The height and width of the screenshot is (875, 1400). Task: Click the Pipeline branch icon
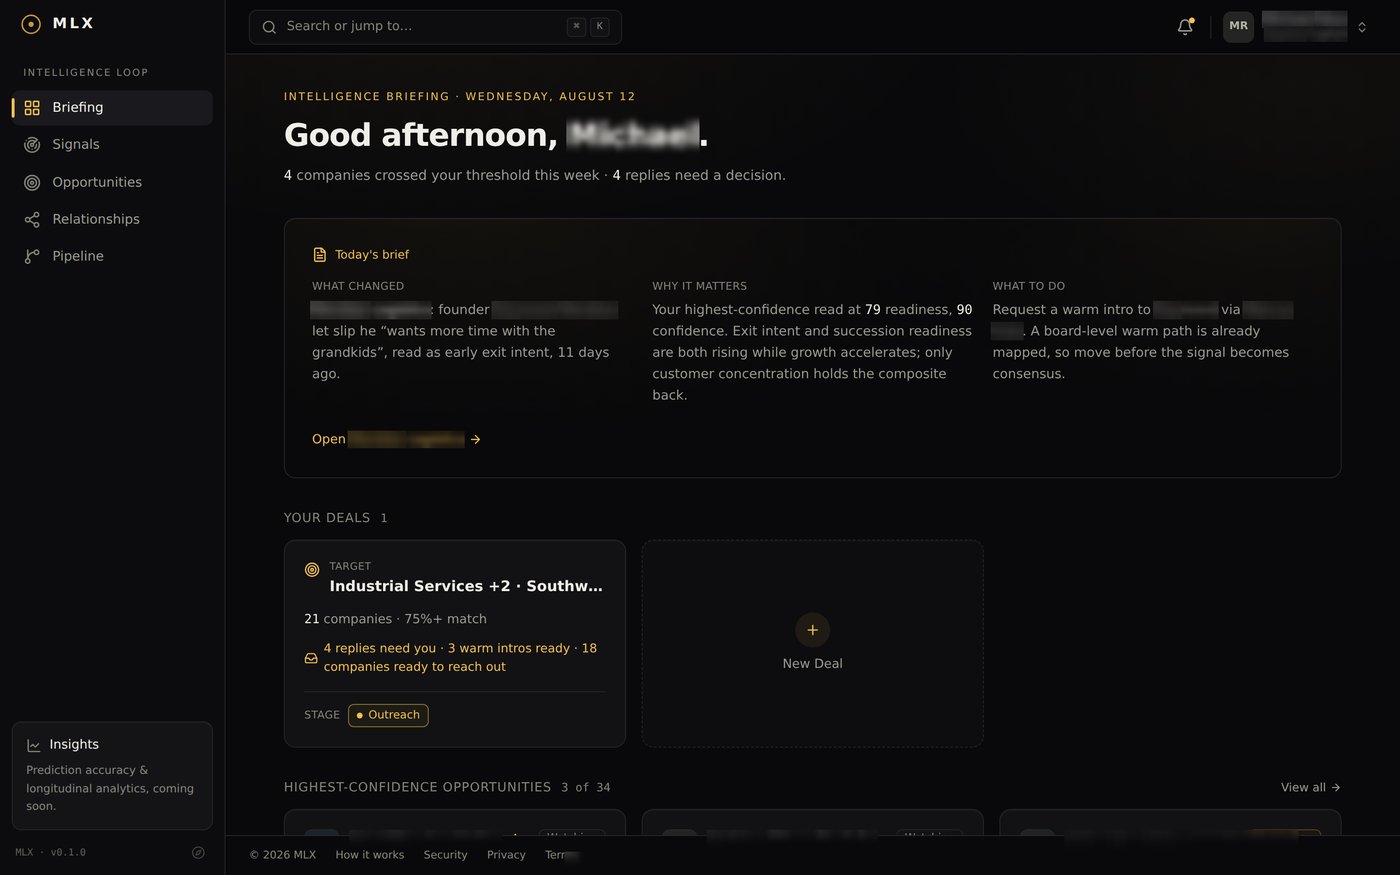tap(32, 256)
